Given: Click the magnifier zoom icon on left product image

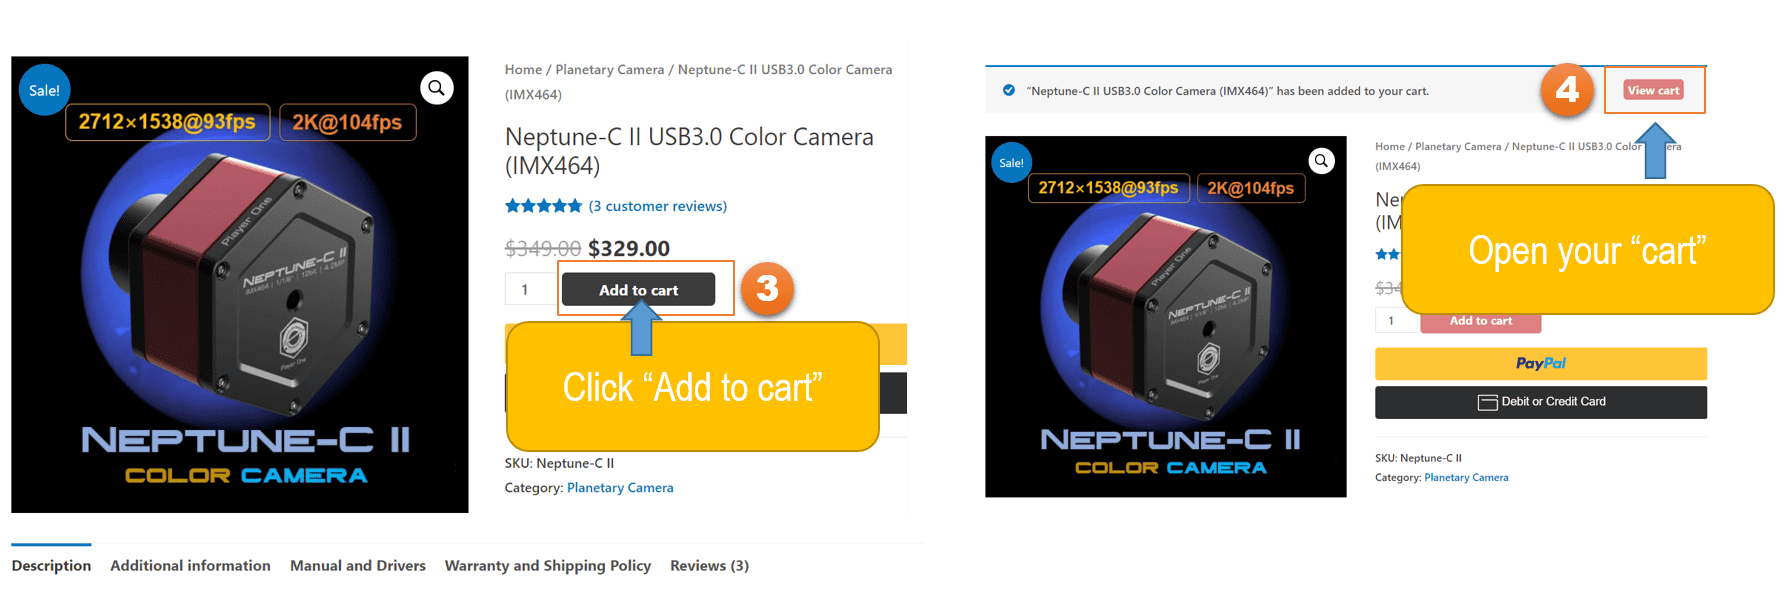Looking at the screenshot, I should (x=436, y=88).
